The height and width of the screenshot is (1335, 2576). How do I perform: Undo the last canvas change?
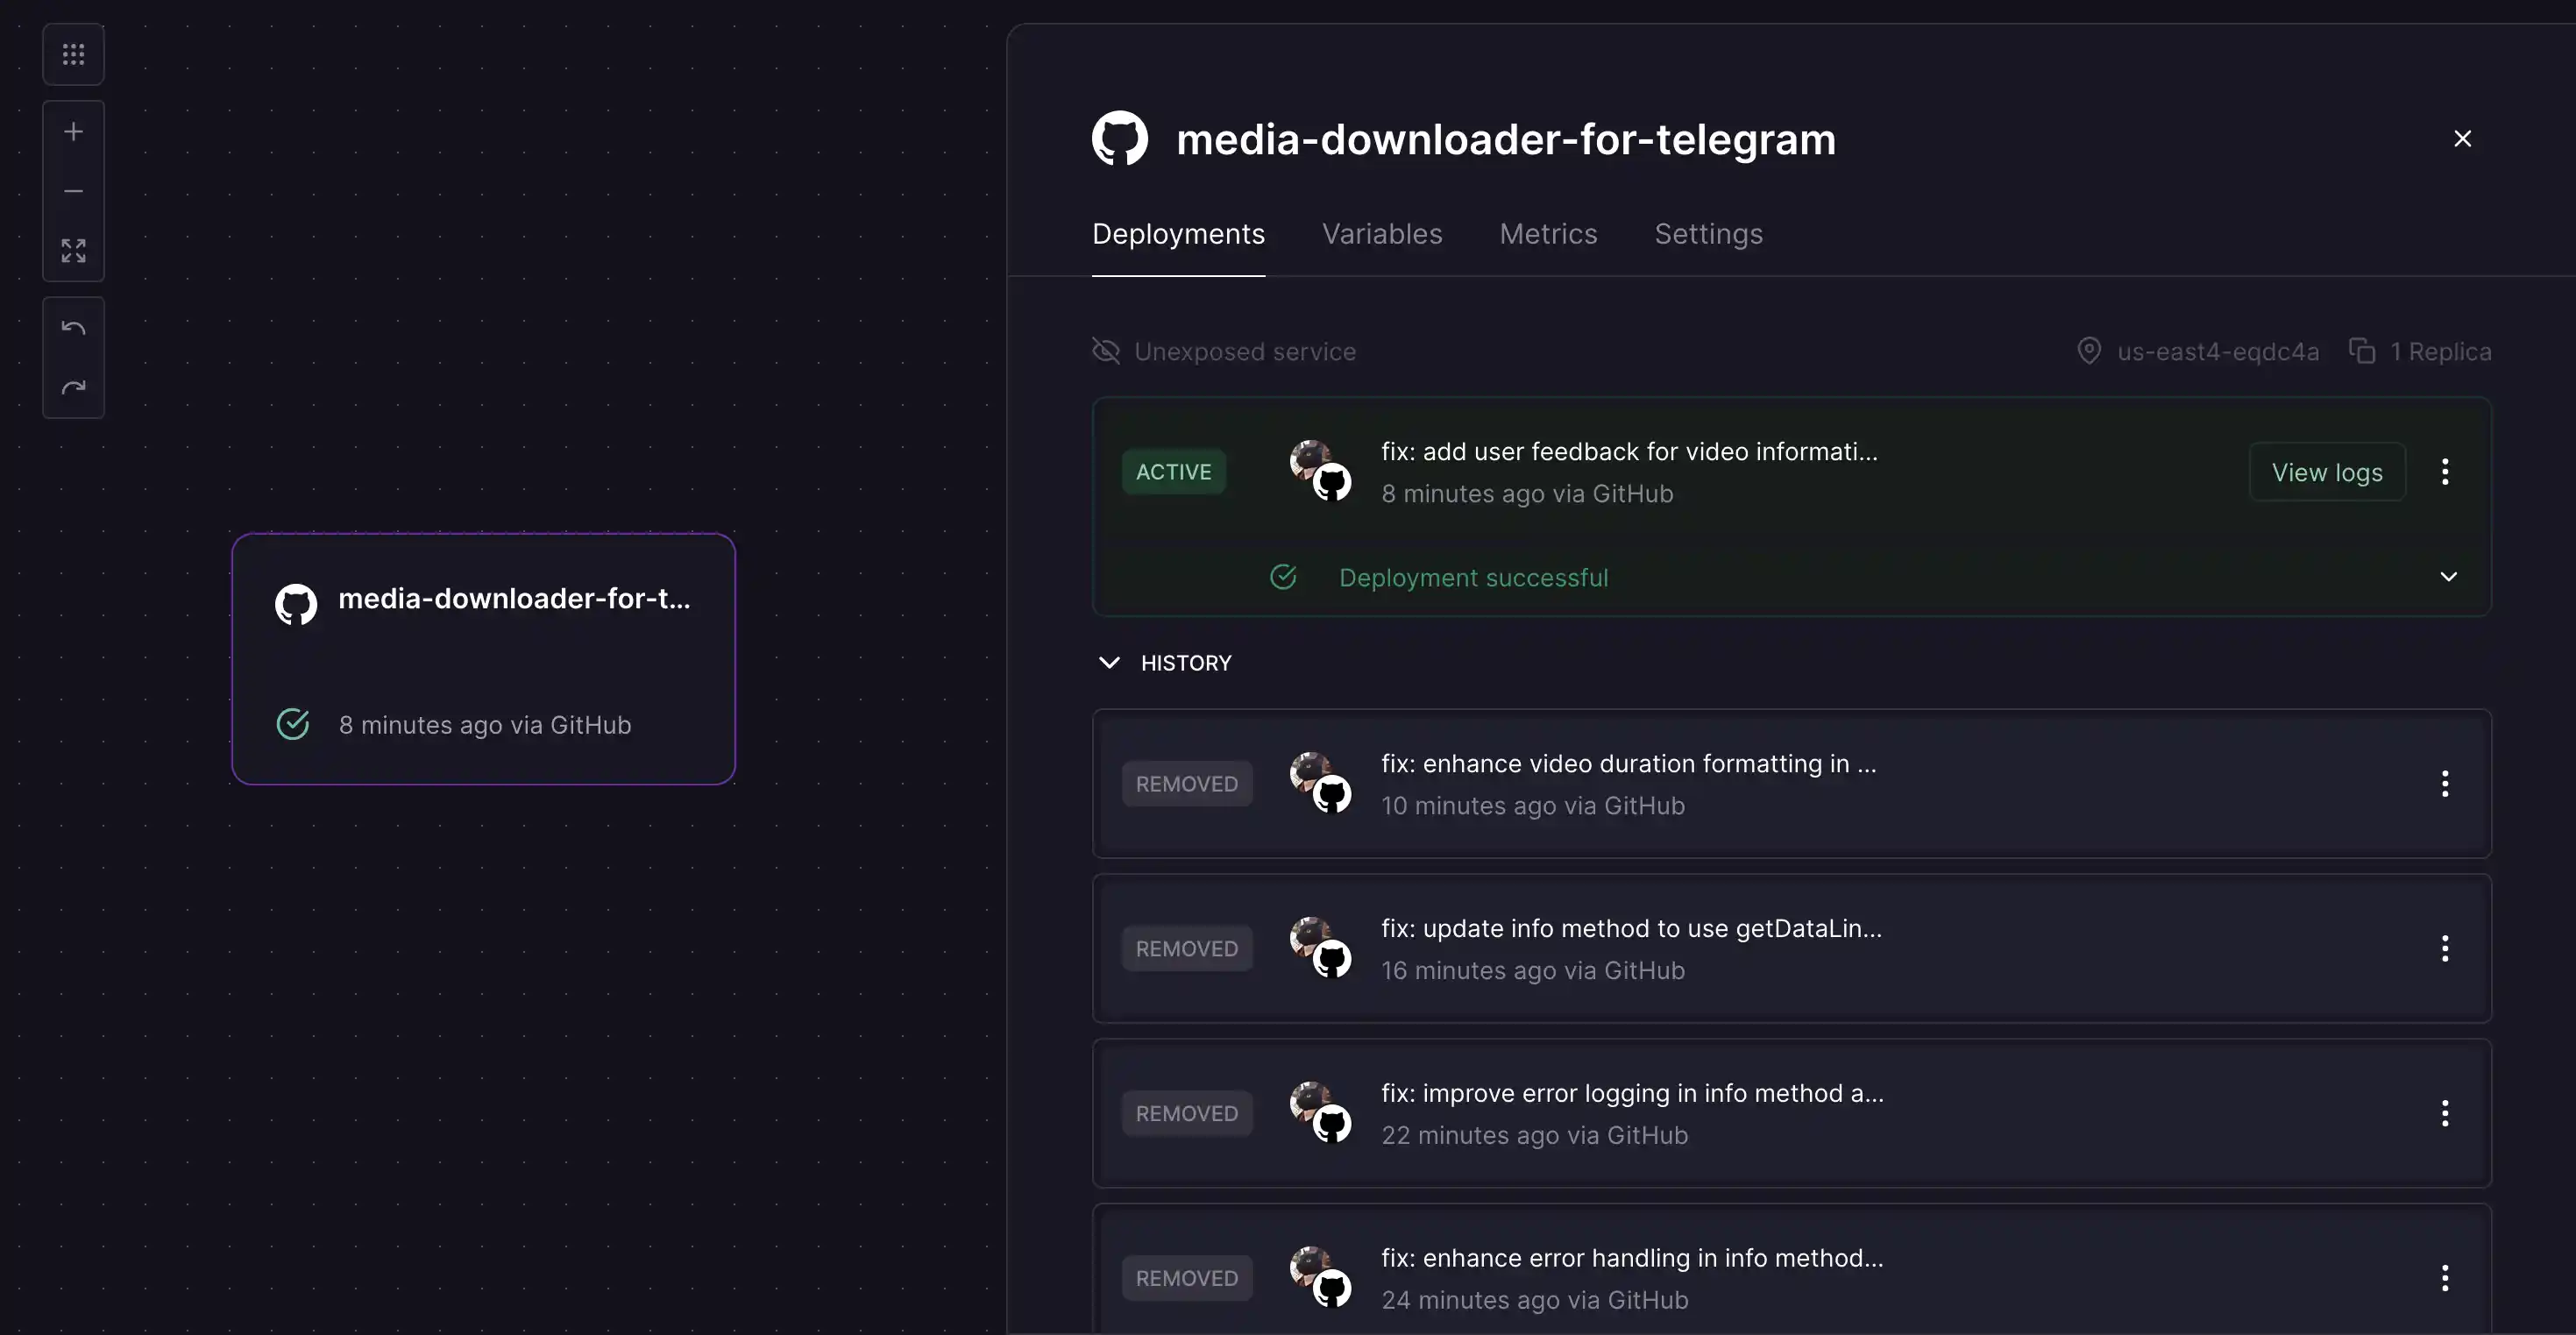73,327
